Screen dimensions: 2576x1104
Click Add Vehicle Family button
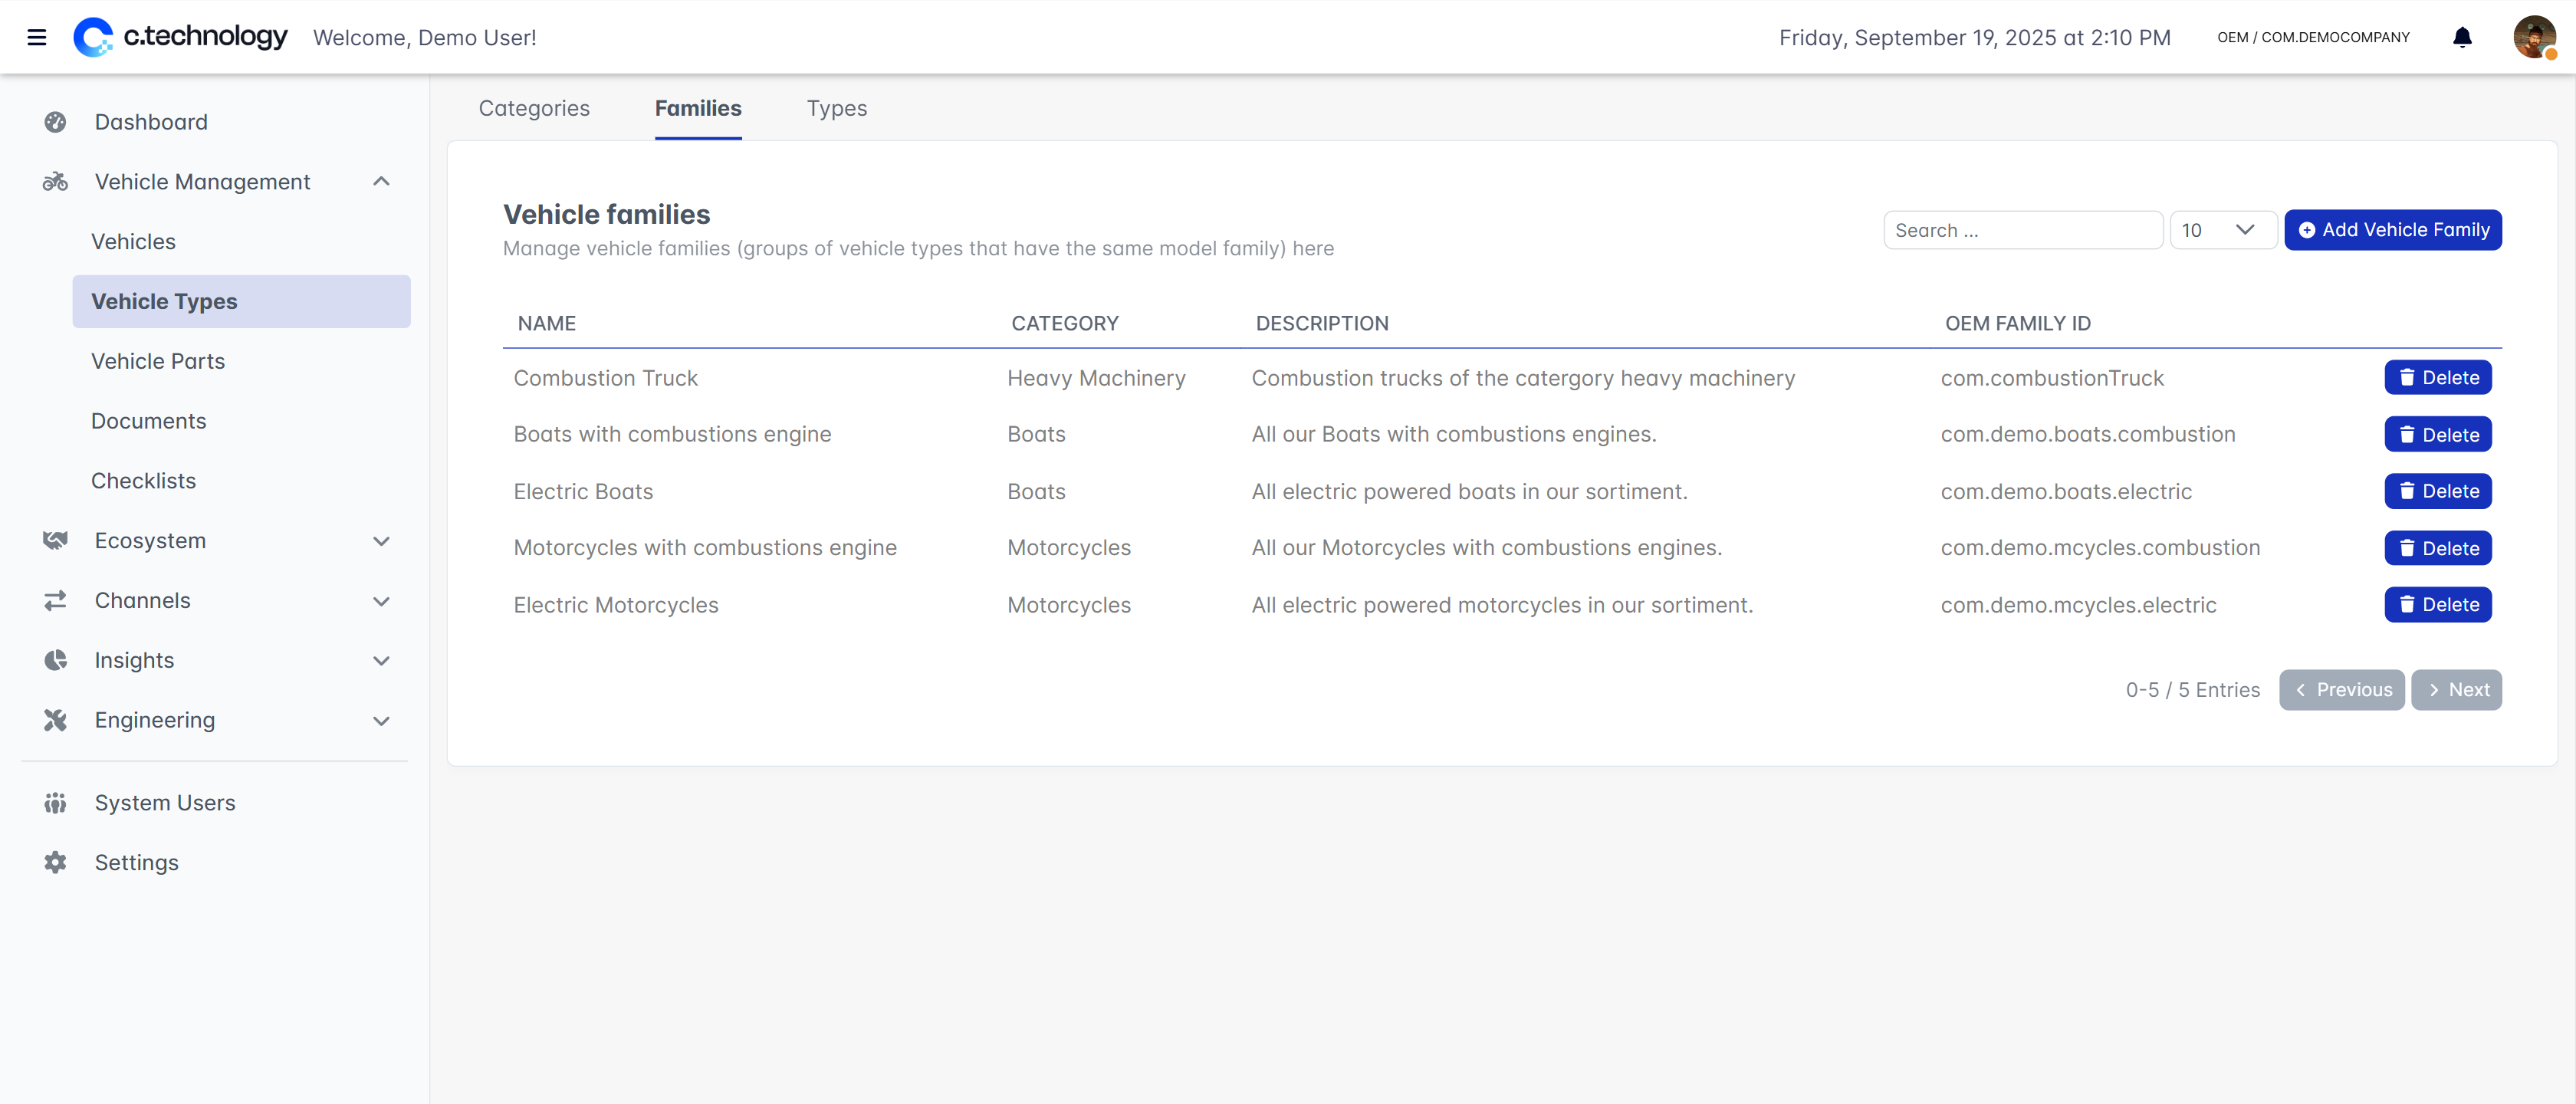tap(2392, 230)
